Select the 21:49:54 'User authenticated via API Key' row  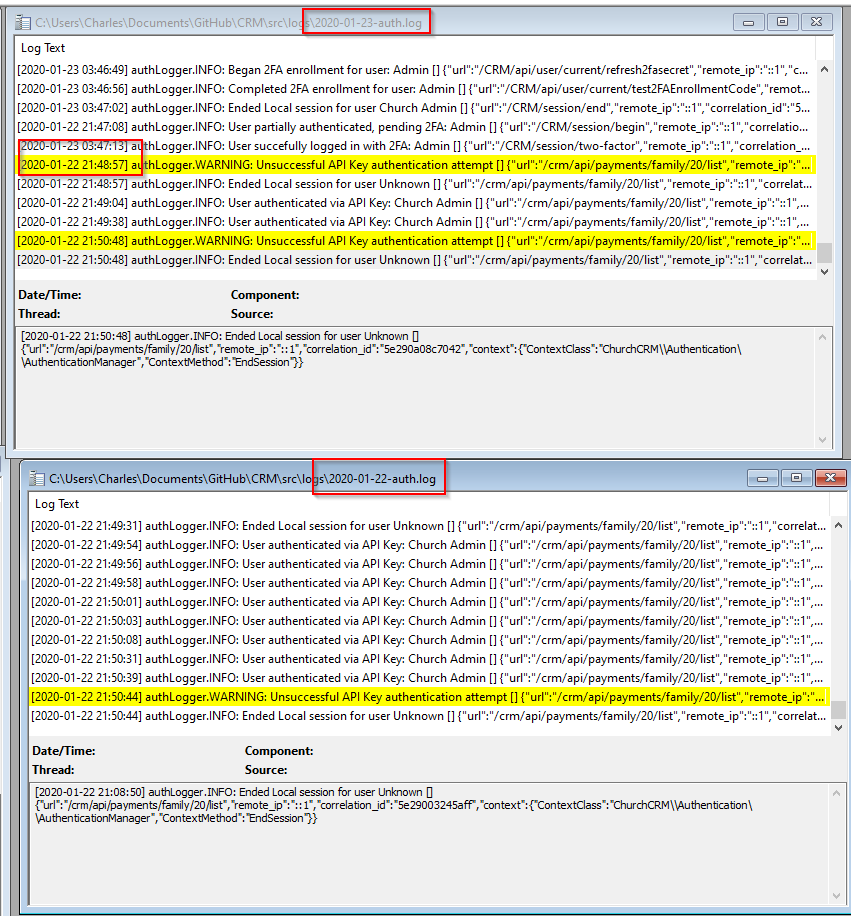429,545
